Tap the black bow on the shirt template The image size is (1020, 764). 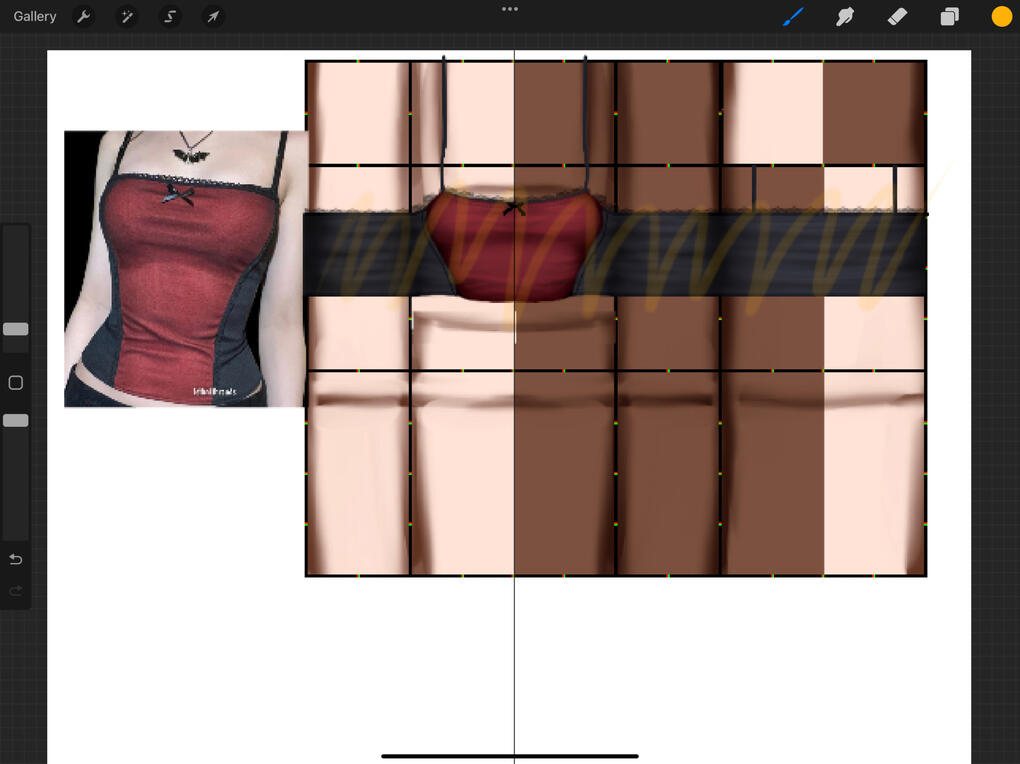coord(514,207)
